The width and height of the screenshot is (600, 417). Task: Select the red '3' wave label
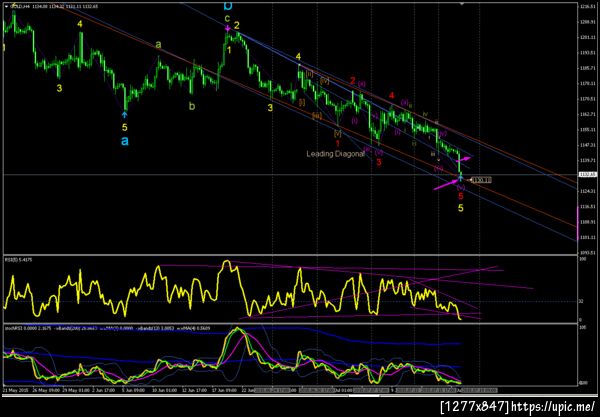[x=379, y=162]
